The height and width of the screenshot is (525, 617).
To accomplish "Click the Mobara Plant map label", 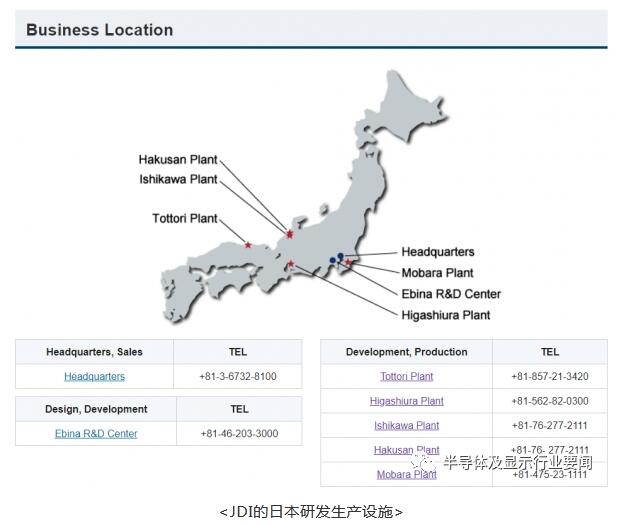I will pos(437,273).
